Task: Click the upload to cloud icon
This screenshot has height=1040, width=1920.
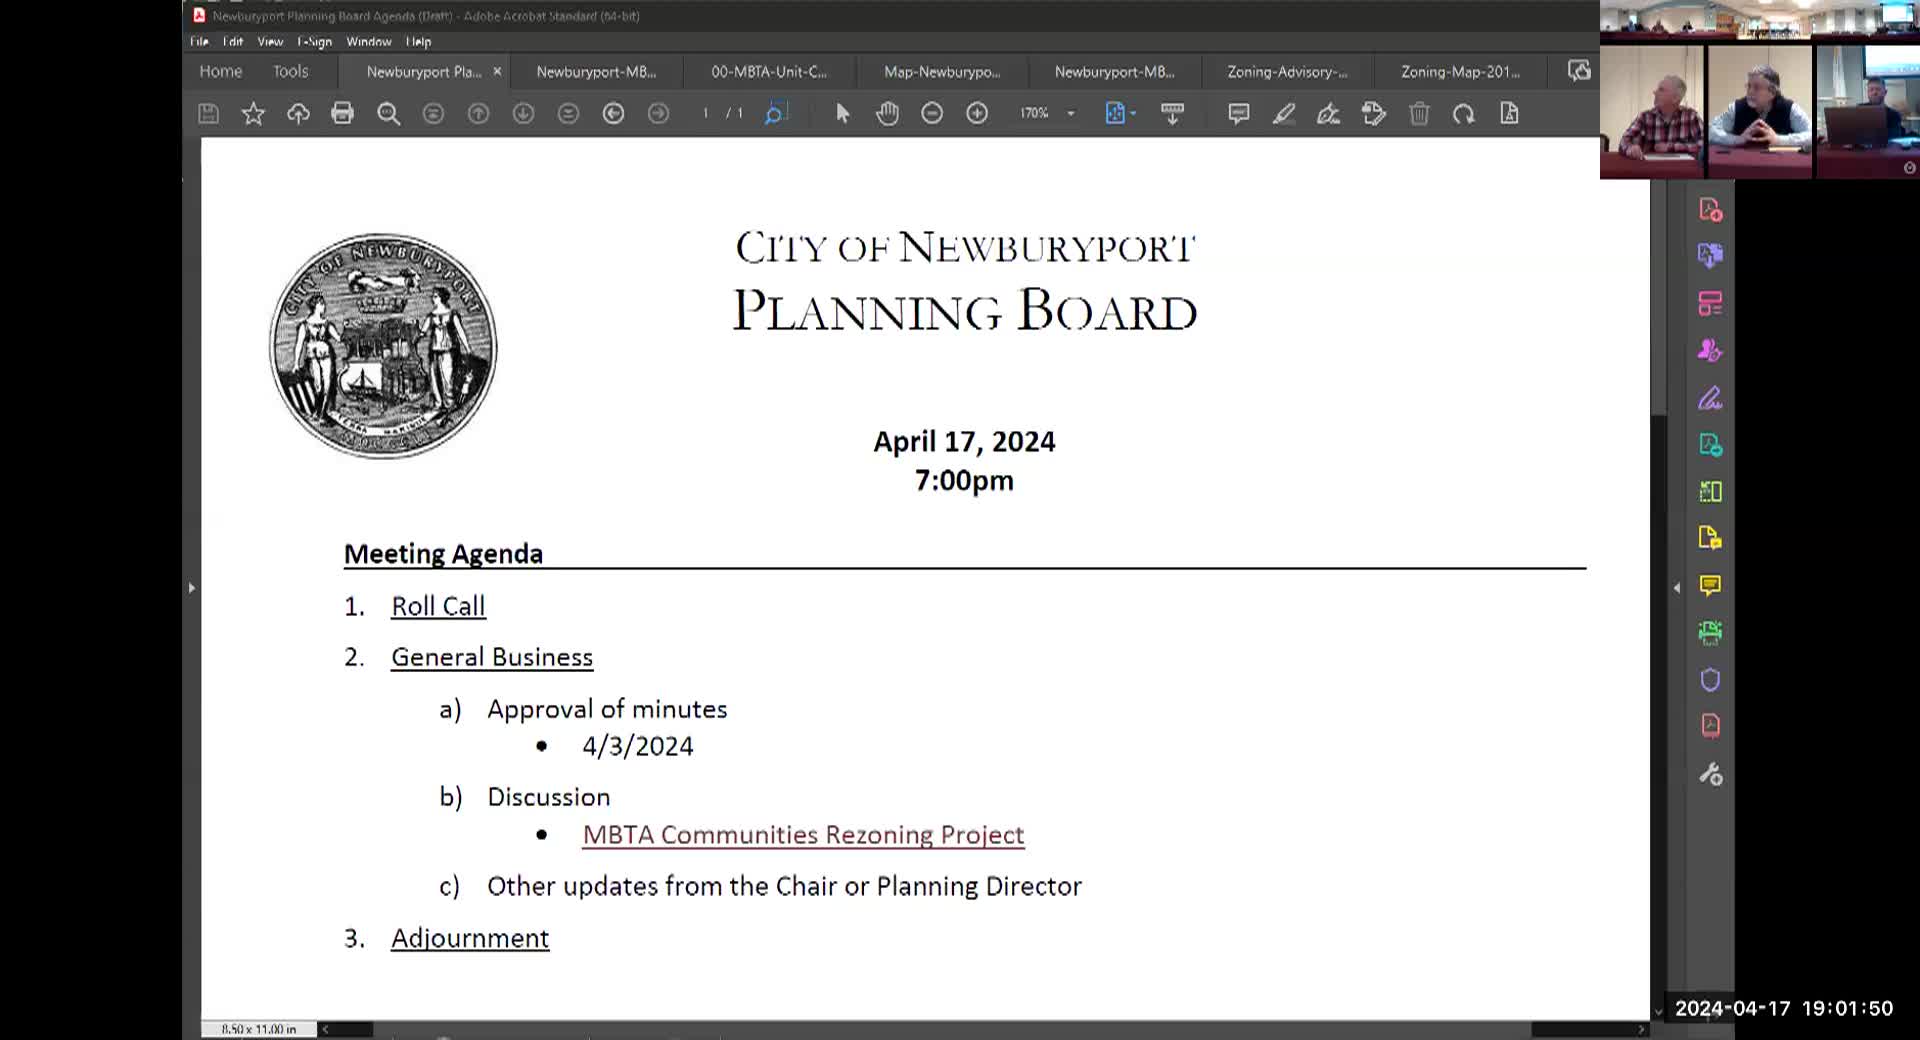Action: [298, 114]
